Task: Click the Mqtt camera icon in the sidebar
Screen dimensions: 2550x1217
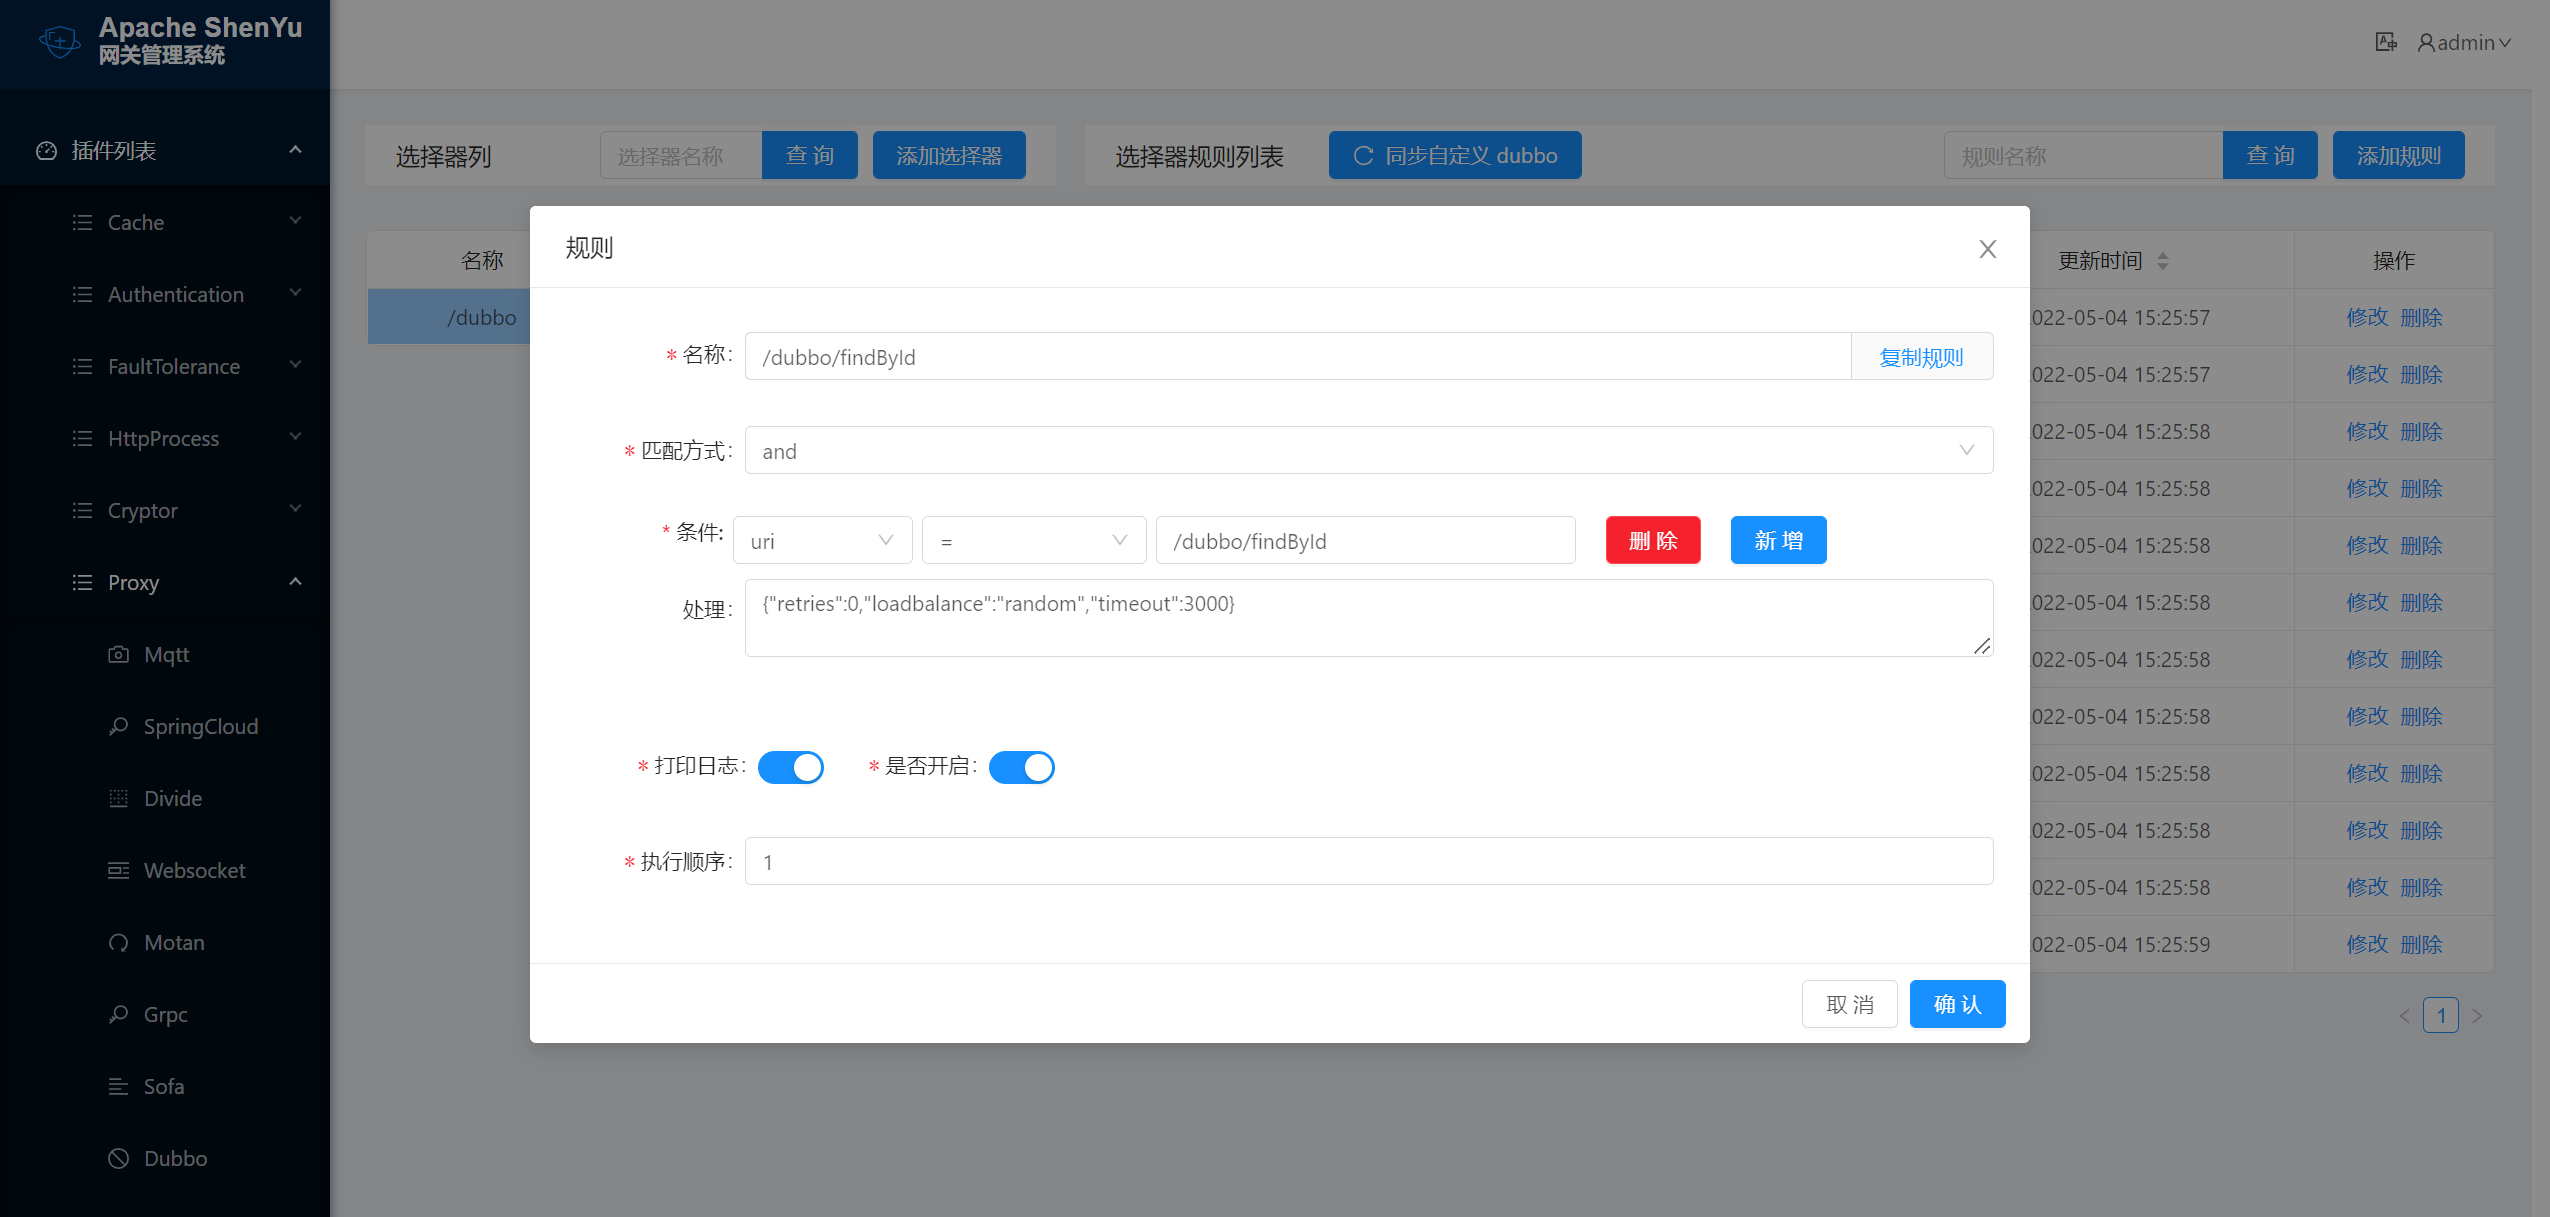Action: (x=118, y=655)
